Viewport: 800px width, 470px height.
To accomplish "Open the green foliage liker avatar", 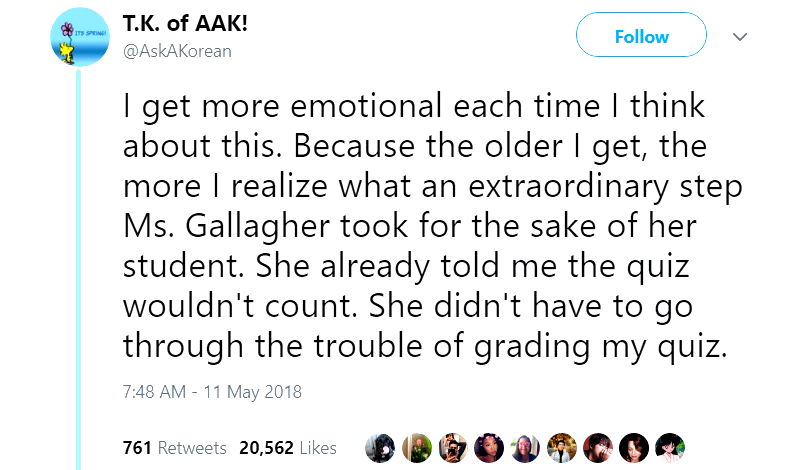I will pyautogui.click(x=418, y=447).
